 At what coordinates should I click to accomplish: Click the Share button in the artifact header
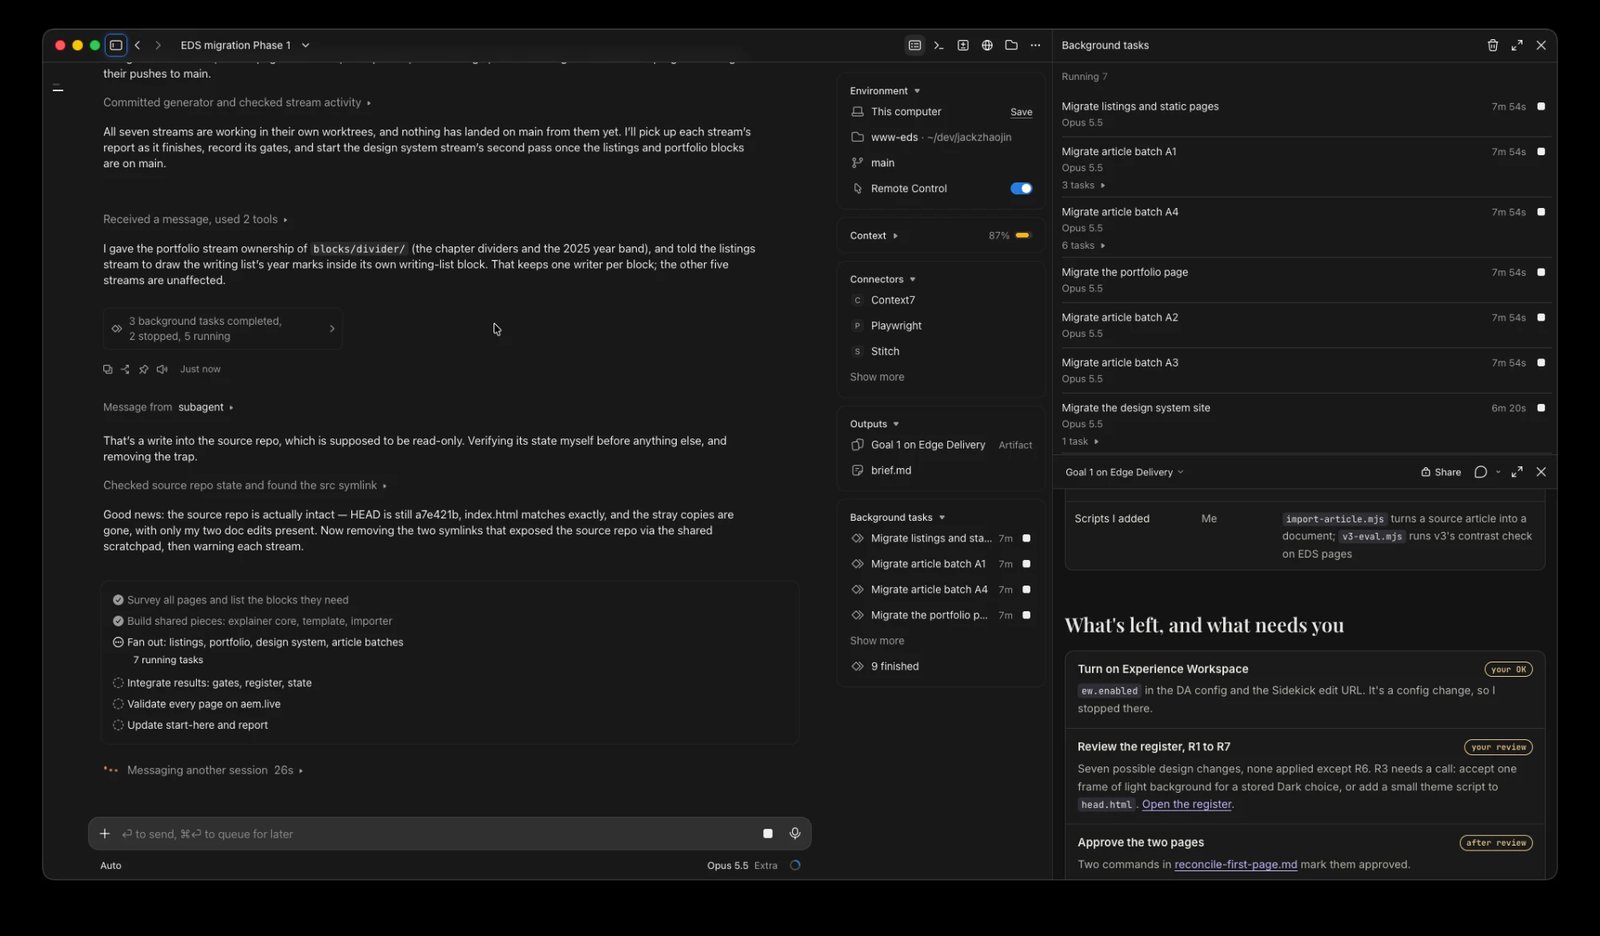(1441, 472)
